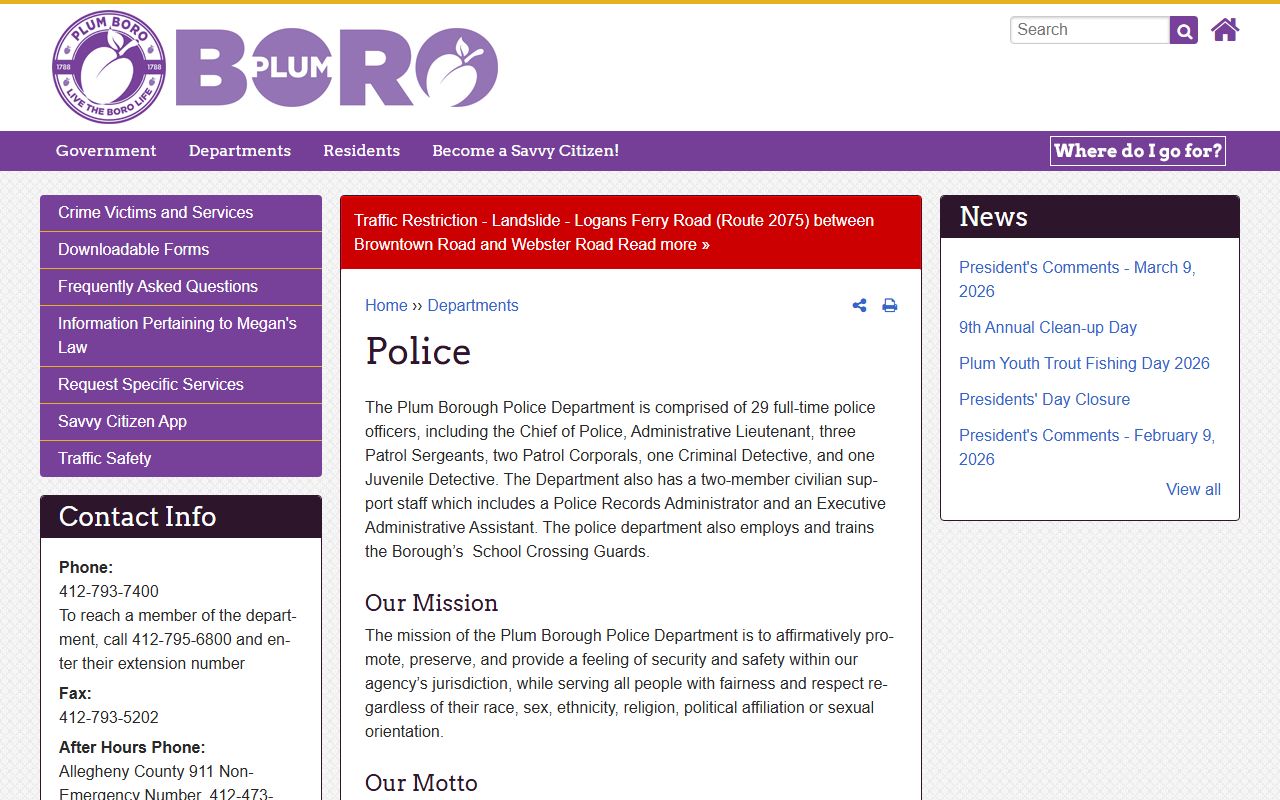This screenshot has height=800, width=1280.
Task: Click the Police page title
Action: click(x=418, y=351)
